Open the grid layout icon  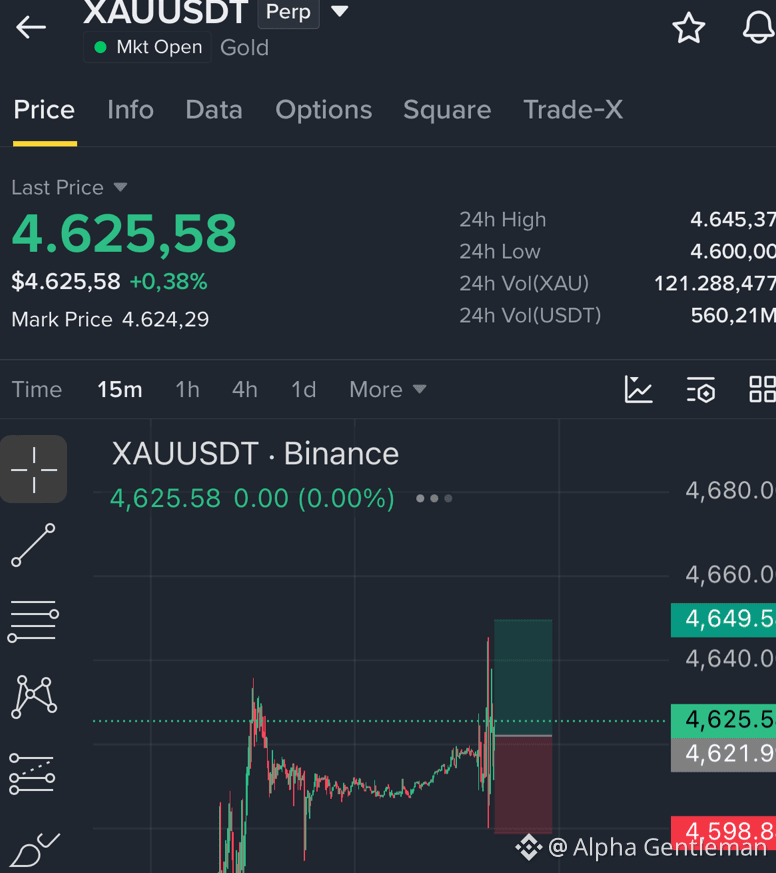pos(763,389)
